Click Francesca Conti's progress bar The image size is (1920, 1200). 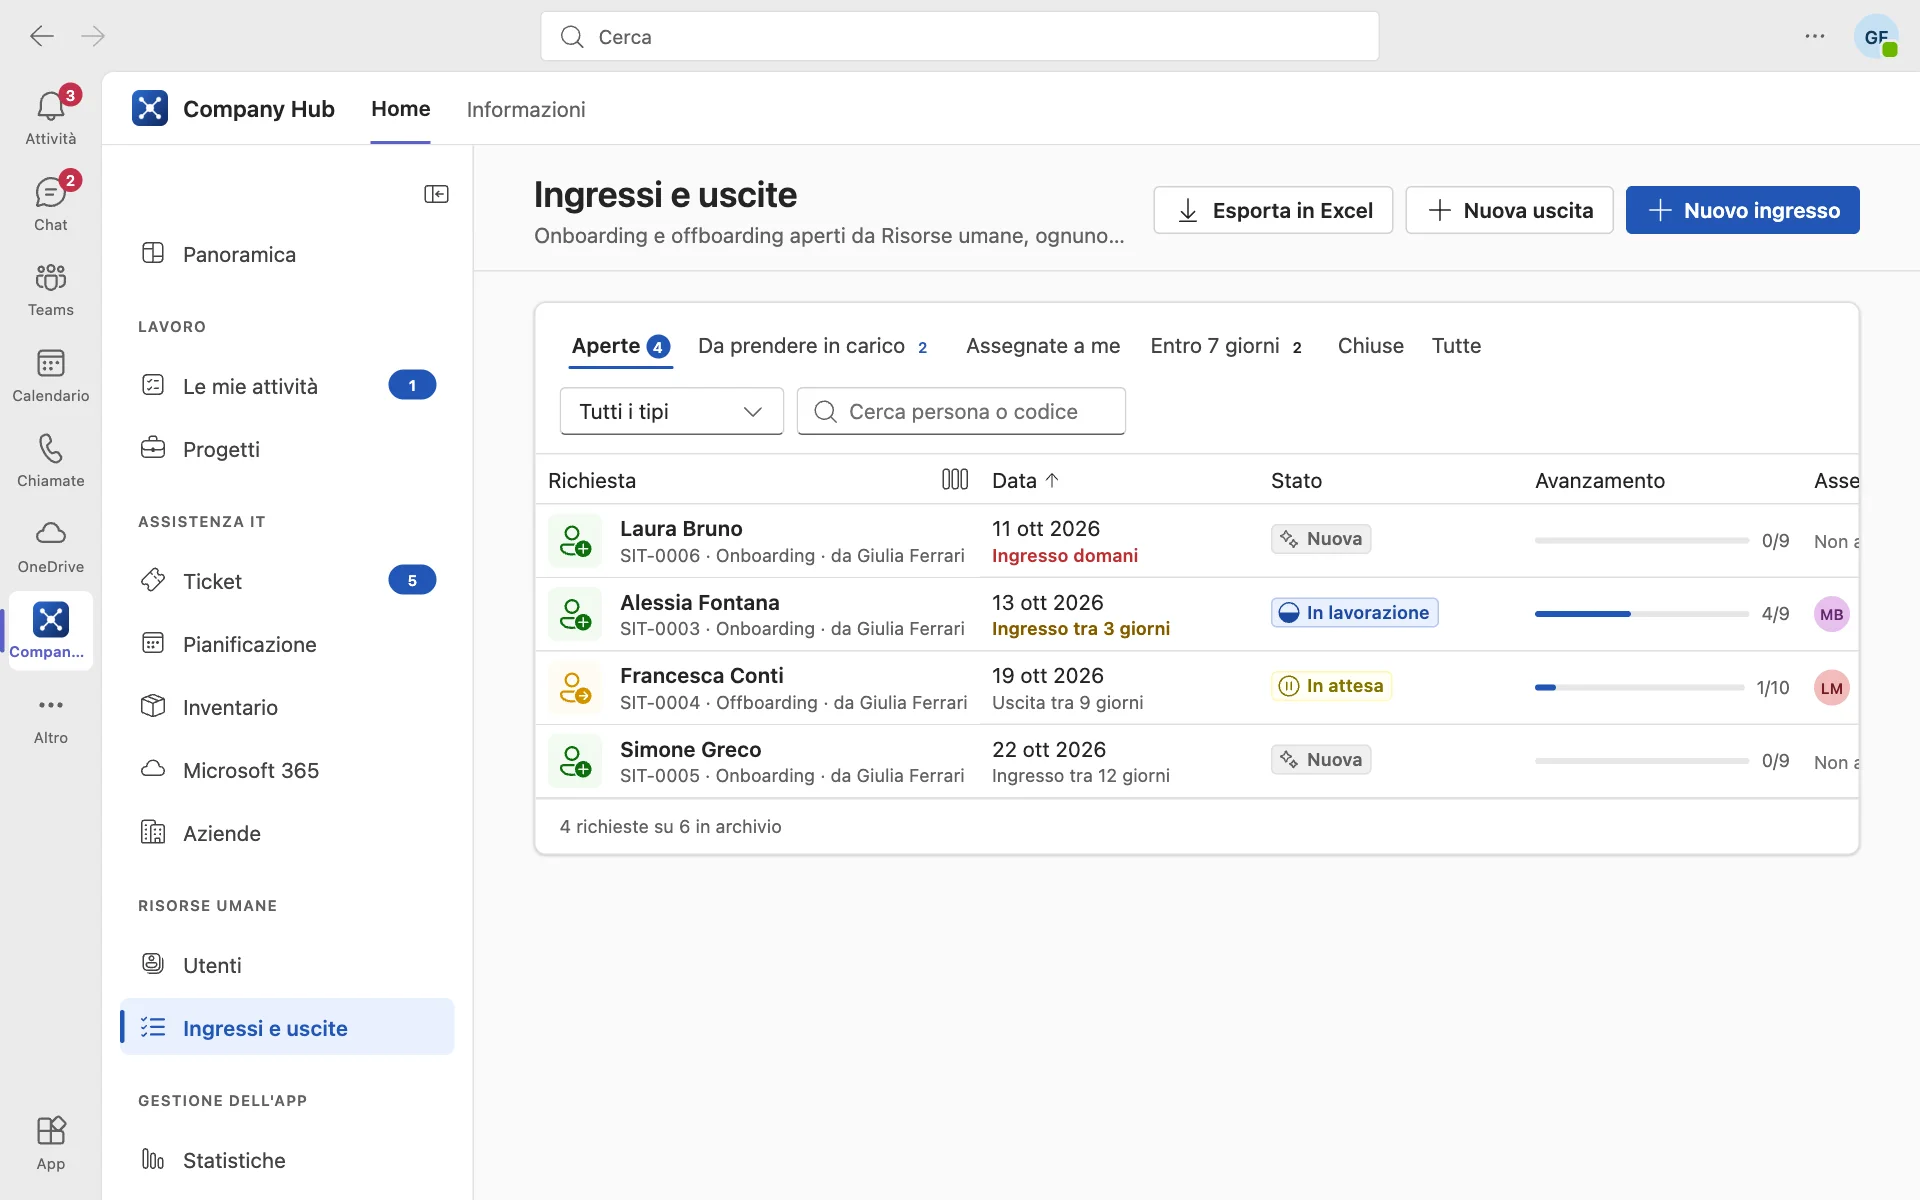click(1639, 688)
